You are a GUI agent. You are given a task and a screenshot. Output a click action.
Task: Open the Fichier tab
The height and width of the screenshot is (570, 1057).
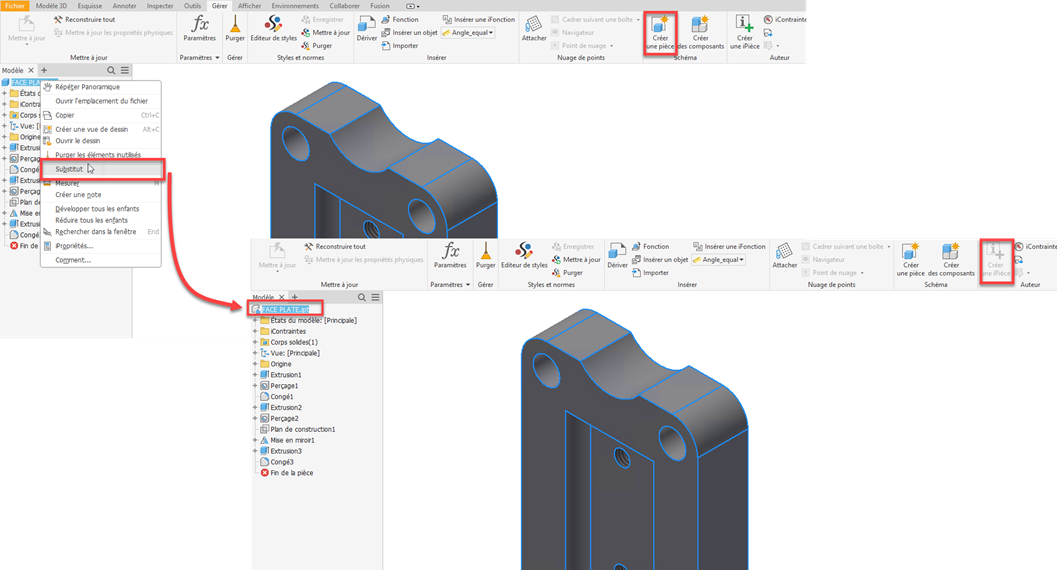pos(15,5)
